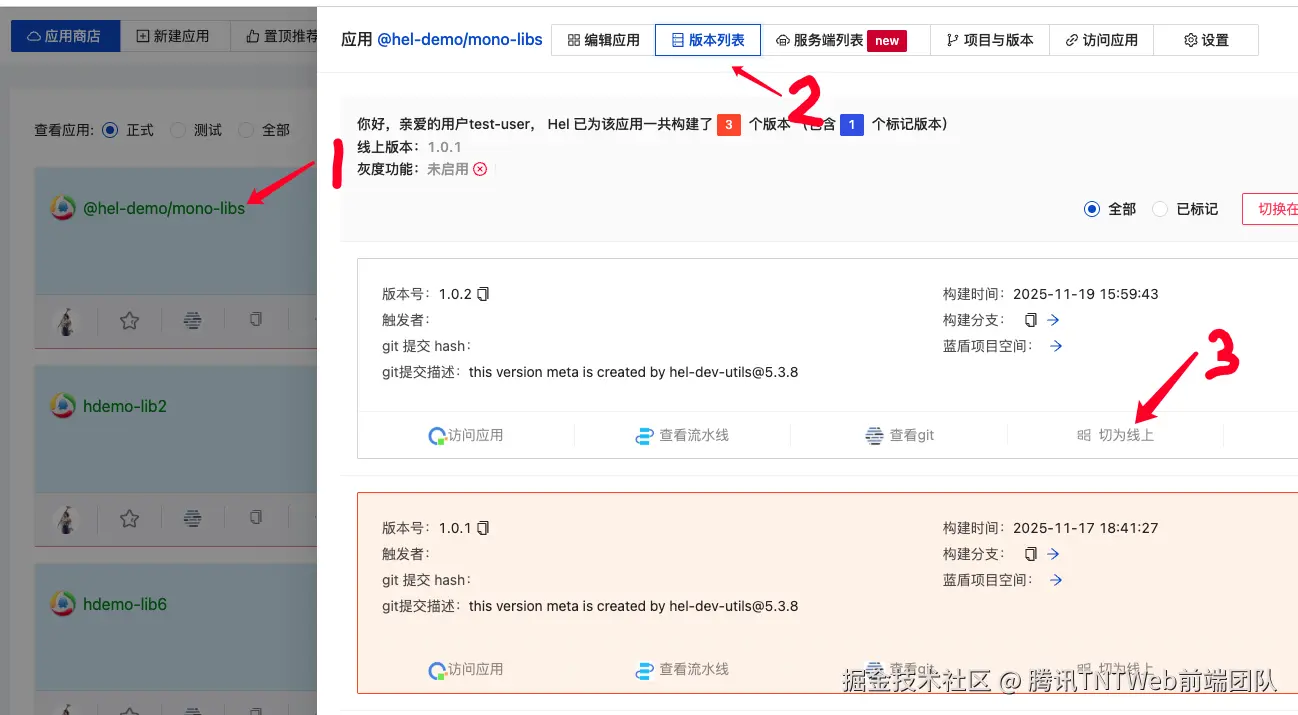Click 查看流水线 for version 1.0.1

pos(682,669)
